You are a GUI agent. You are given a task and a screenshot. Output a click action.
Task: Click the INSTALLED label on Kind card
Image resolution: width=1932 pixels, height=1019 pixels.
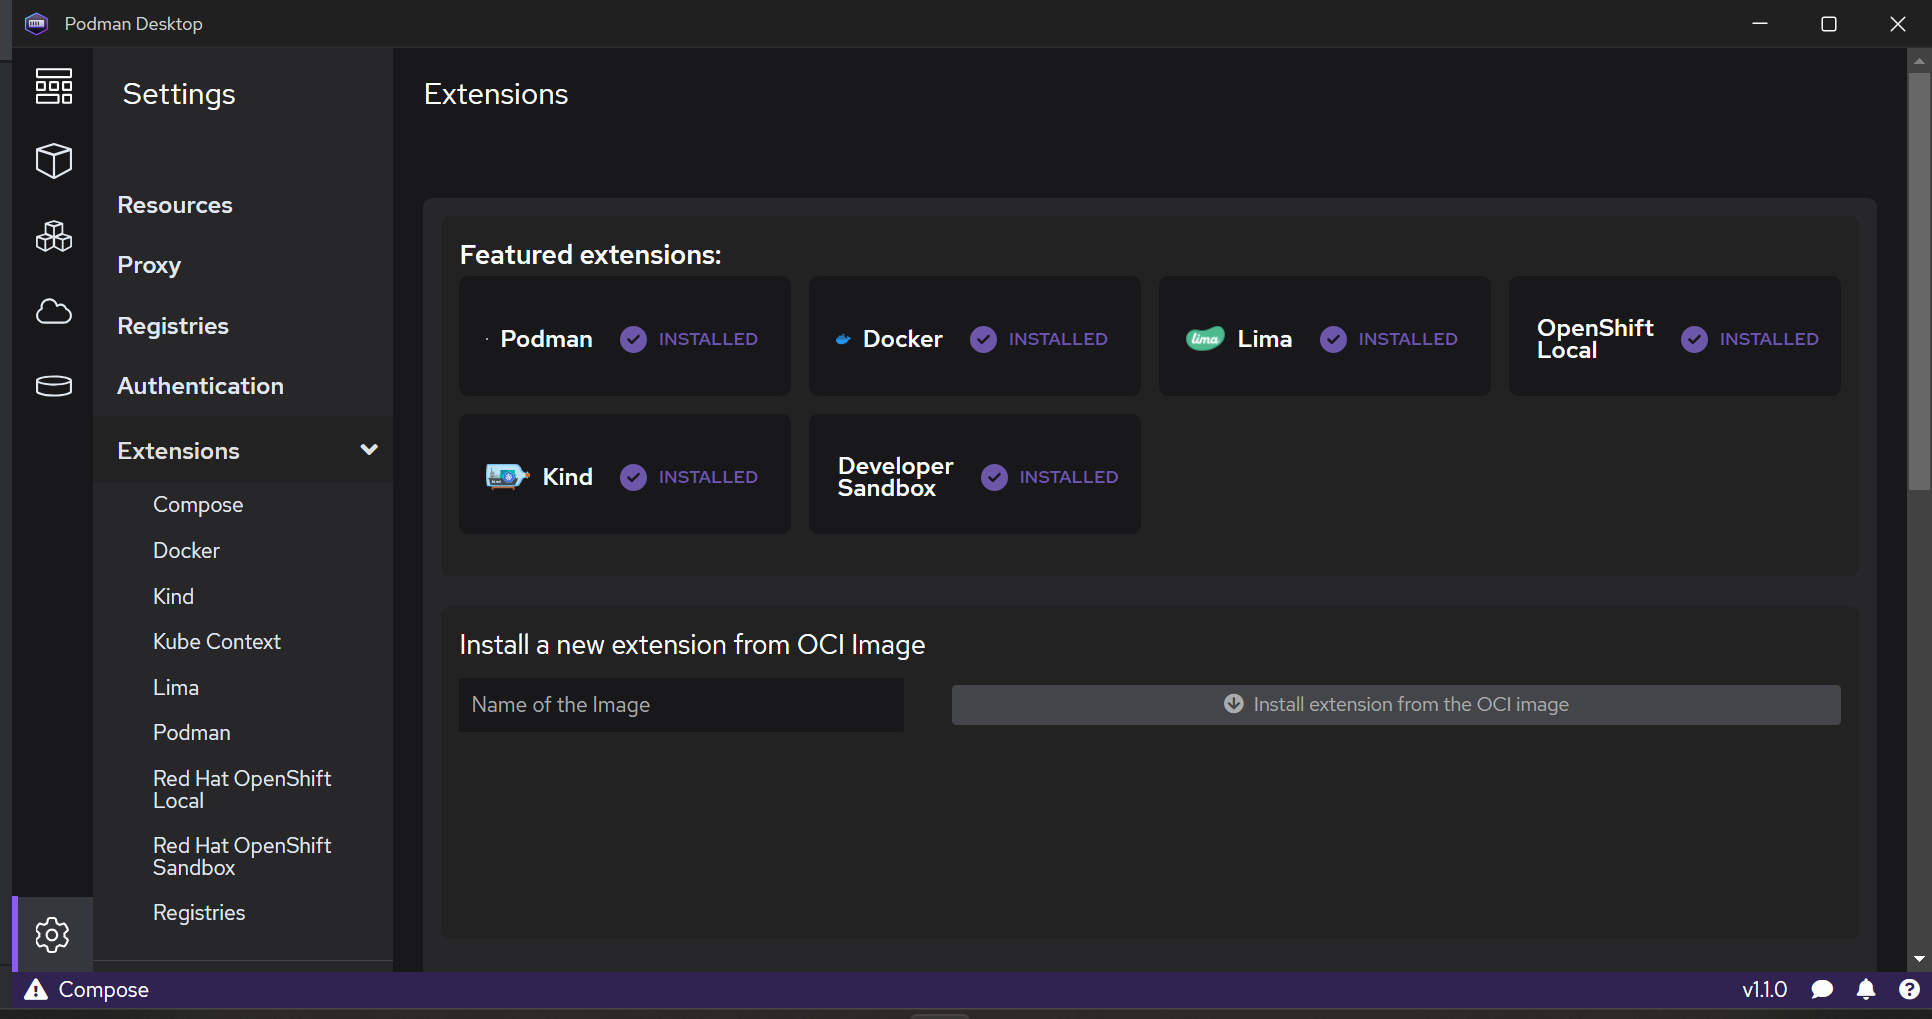tap(708, 478)
